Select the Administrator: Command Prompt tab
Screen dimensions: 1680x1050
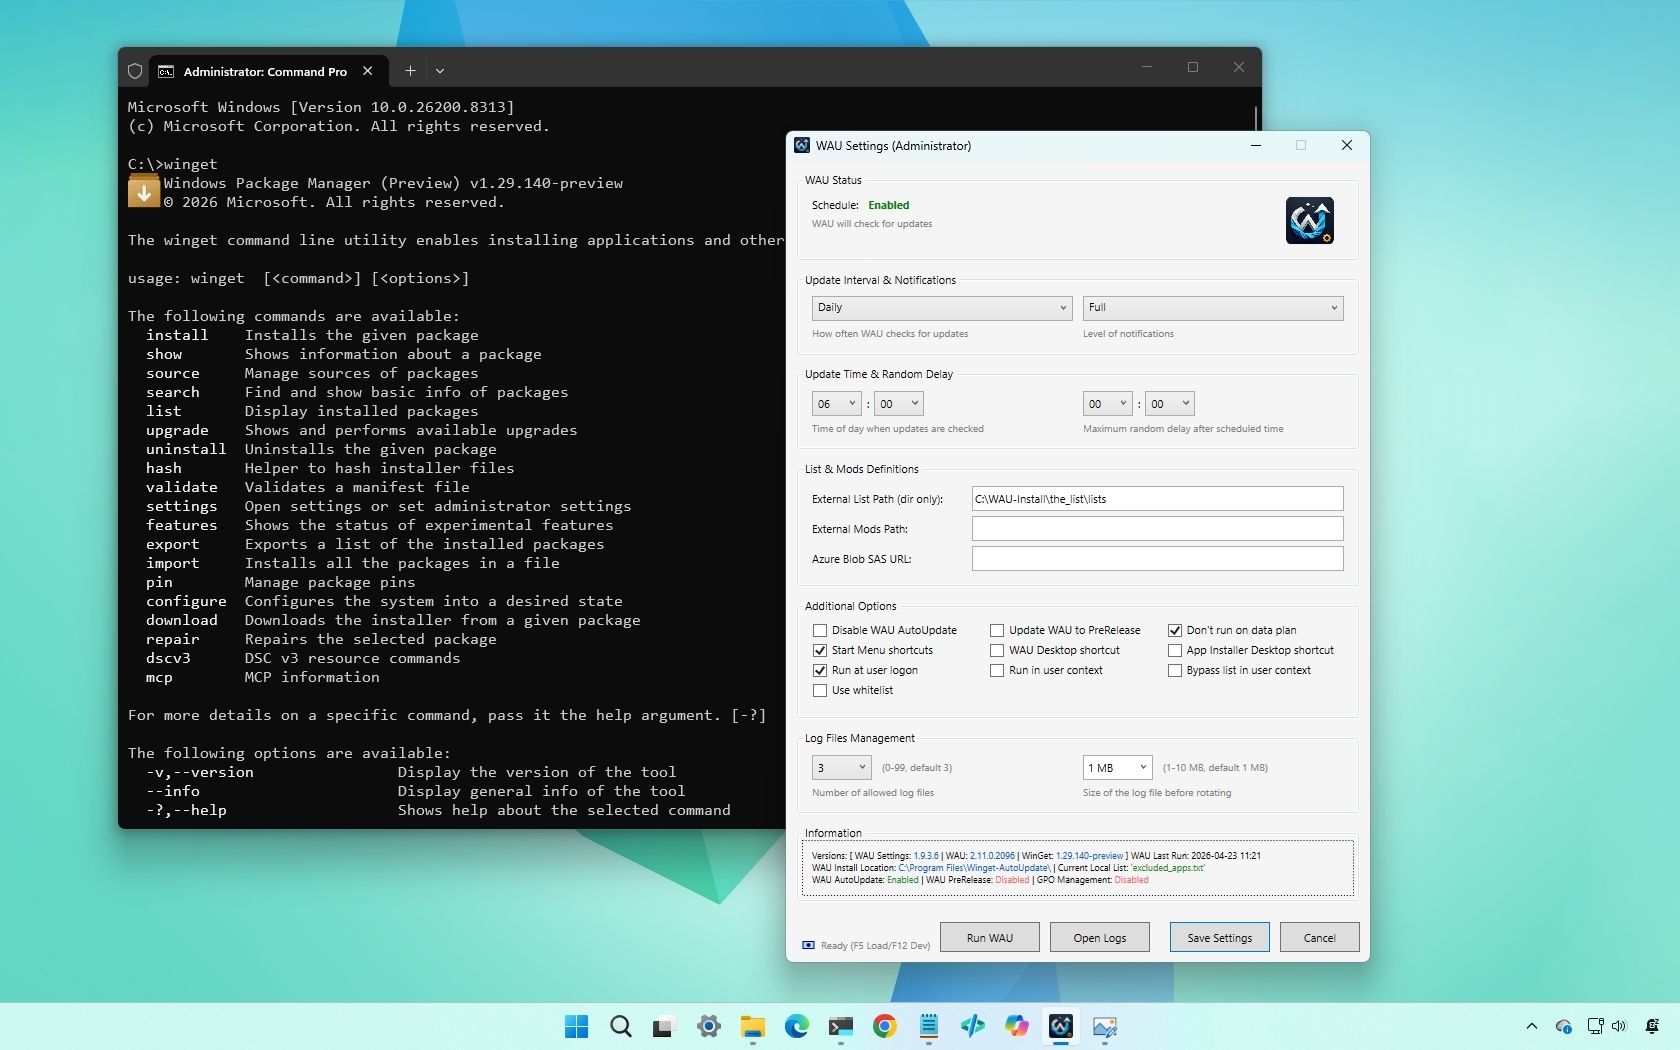pyautogui.click(x=265, y=71)
